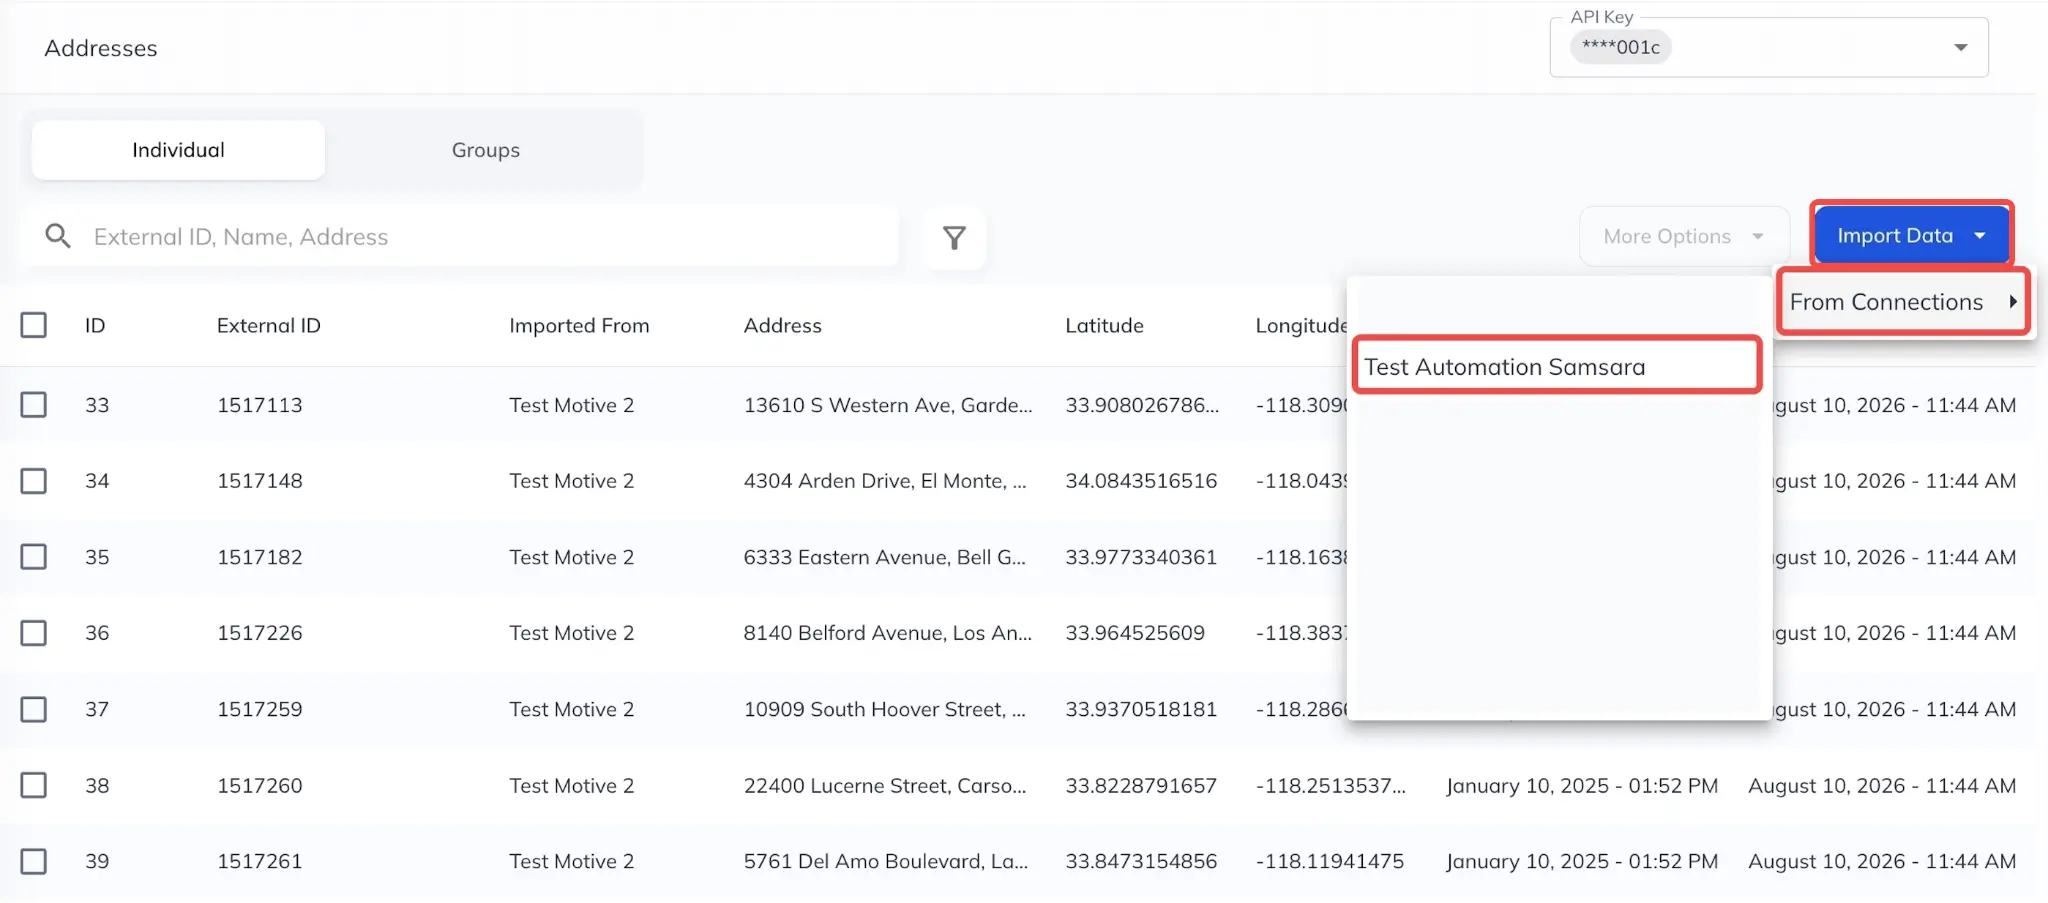Click address 5761 Del Amo Boulevard
The height and width of the screenshot is (903, 2048).
tap(886, 861)
